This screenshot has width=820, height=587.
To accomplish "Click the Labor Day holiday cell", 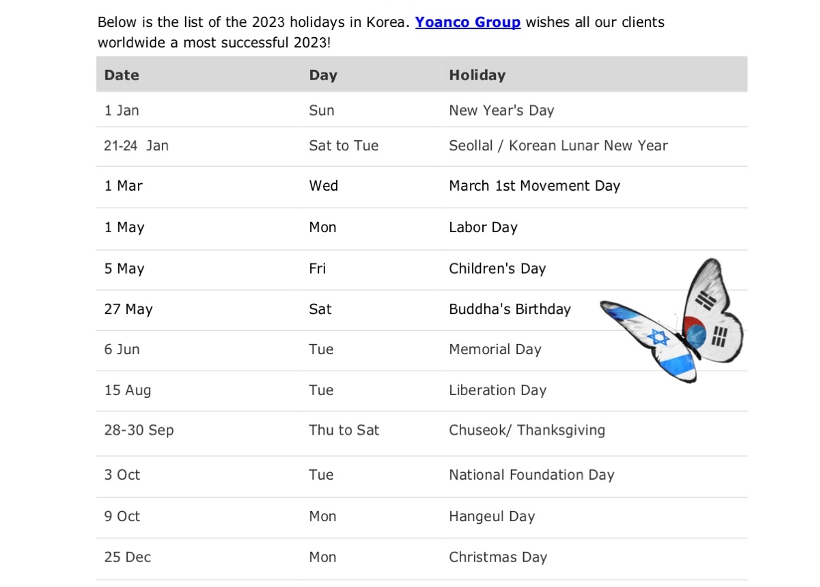I will [483, 227].
